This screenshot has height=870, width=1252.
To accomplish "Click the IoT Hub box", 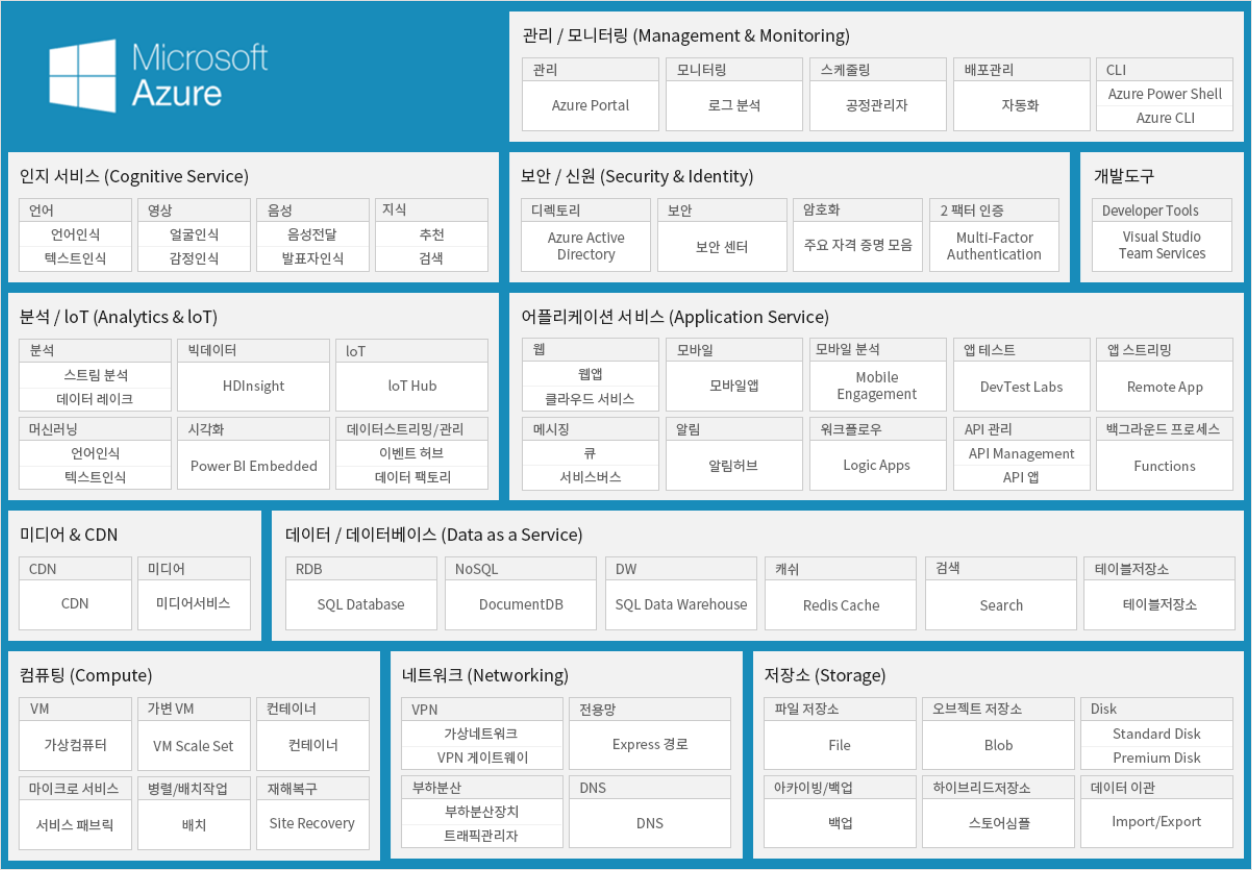I will pos(412,387).
